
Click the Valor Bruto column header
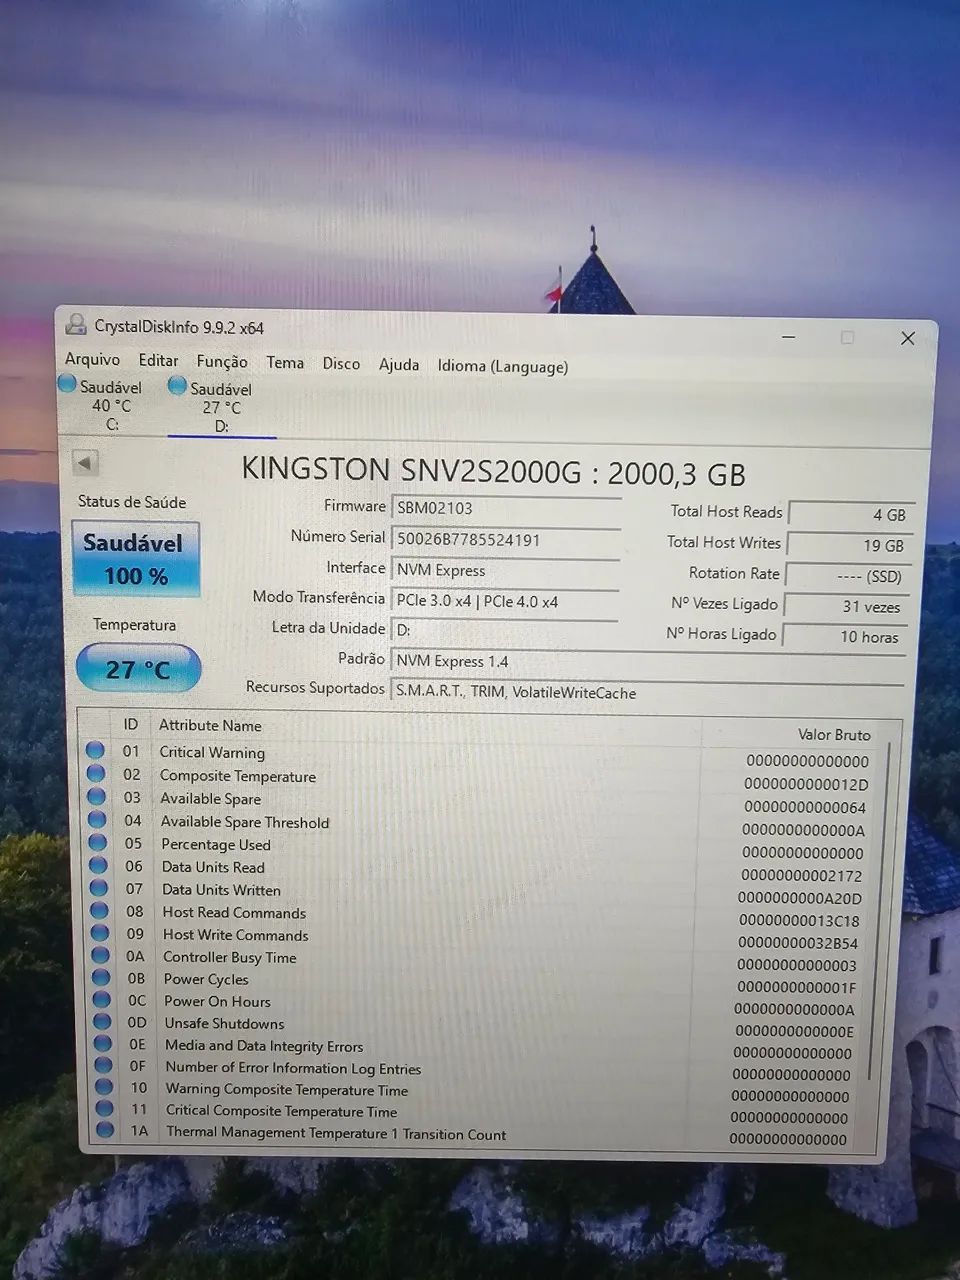(x=834, y=734)
